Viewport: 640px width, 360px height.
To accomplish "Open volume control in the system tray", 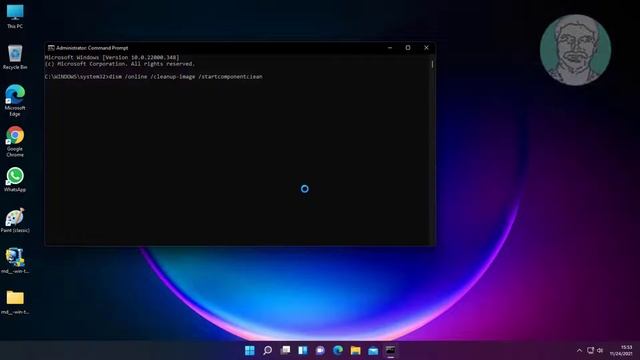I will [x=600, y=350].
